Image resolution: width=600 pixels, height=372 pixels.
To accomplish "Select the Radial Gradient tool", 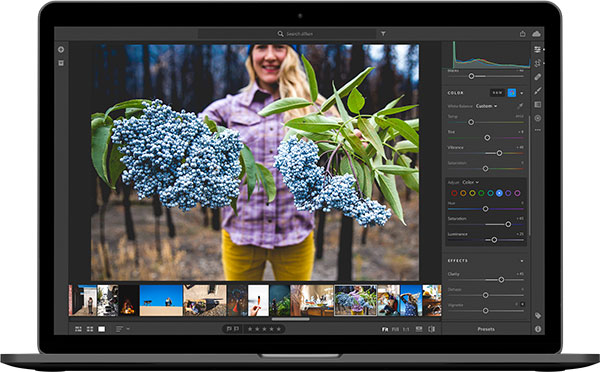I will (538, 118).
